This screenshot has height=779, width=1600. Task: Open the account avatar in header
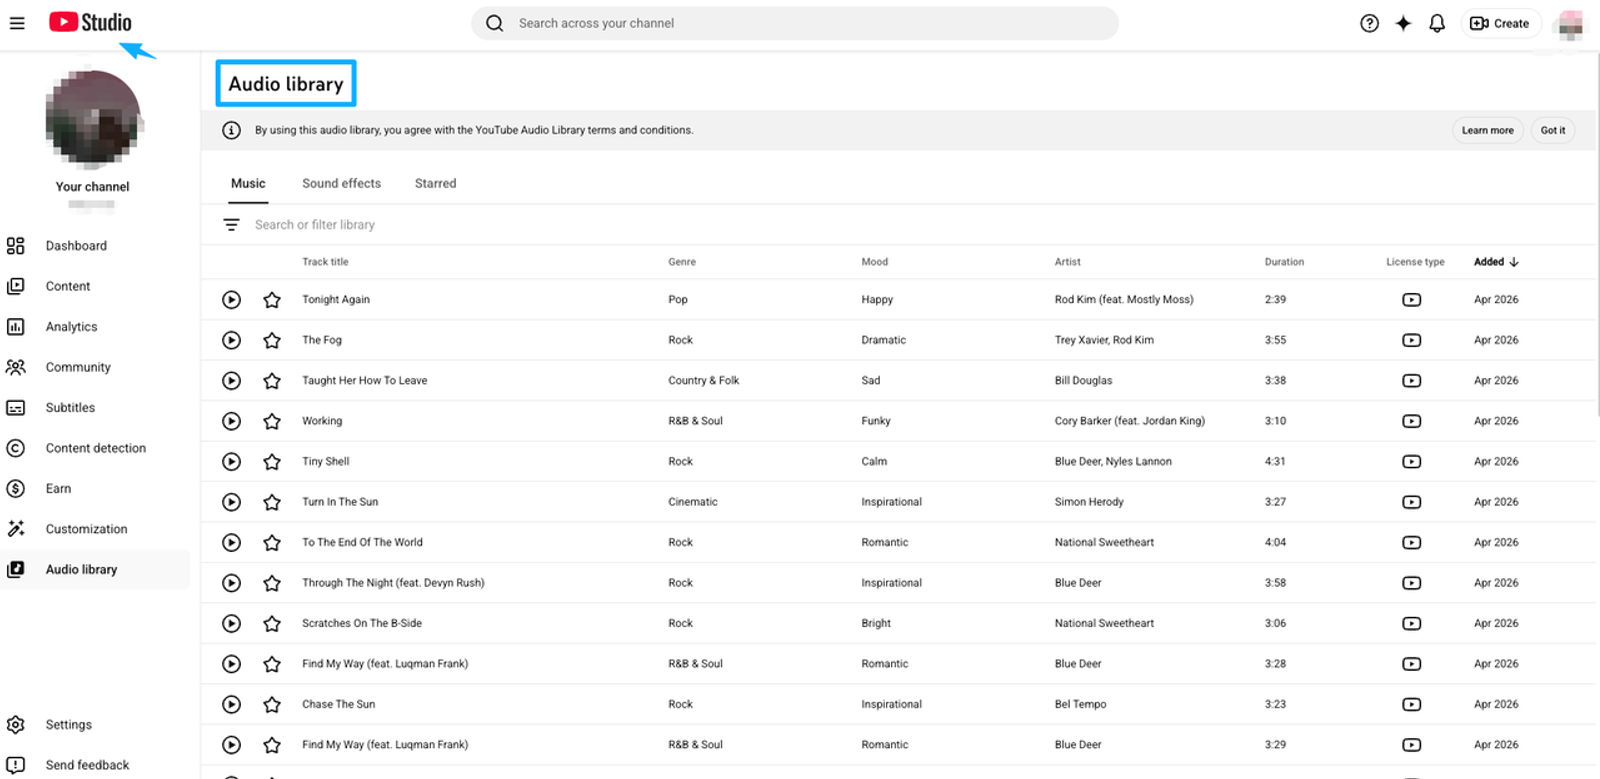click(x=1571, y=24)
